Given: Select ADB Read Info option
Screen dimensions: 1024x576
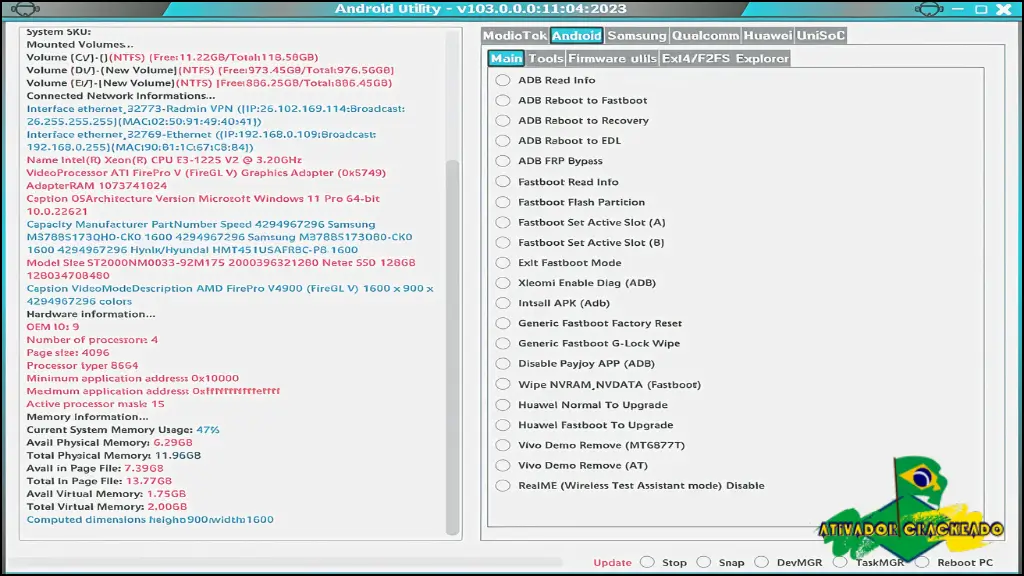Looking at the screenshot, I should click(x=502, y=80).
